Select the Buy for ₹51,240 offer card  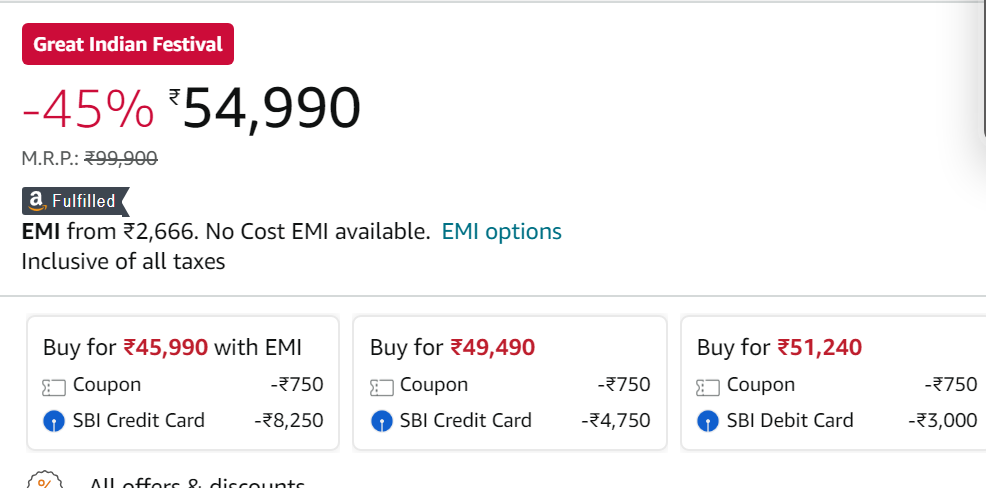833,383
